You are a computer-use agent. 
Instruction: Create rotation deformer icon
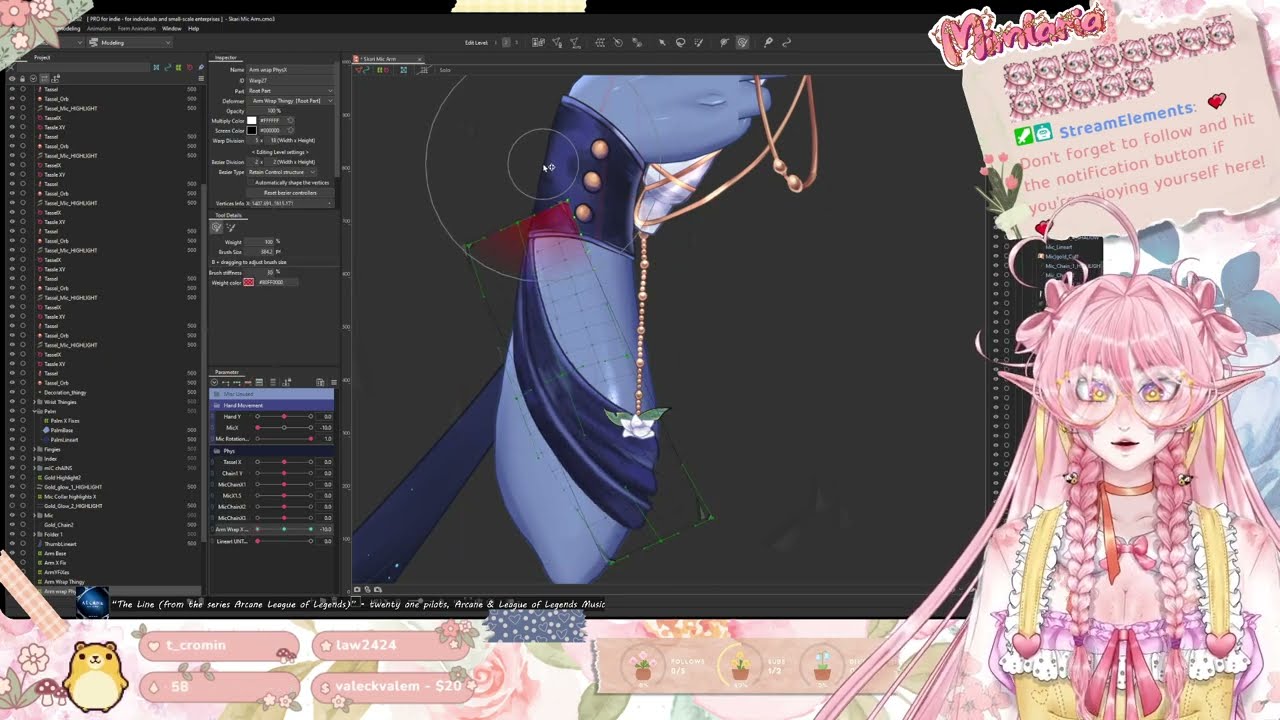point(618,43)
